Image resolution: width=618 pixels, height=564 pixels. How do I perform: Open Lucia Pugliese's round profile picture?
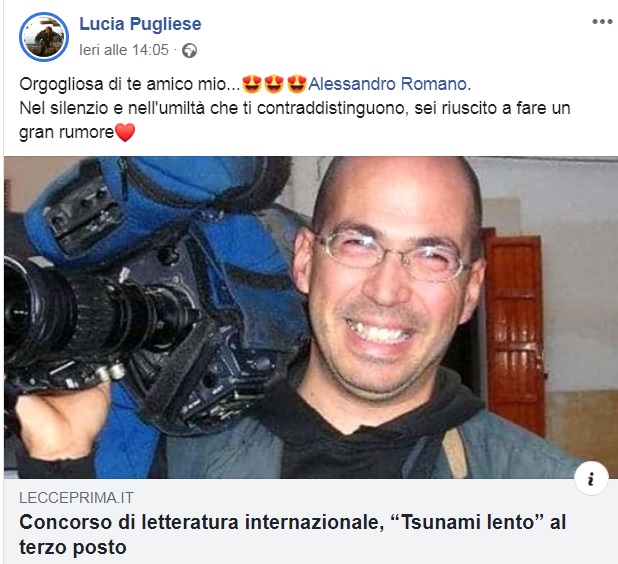point(44,37)
